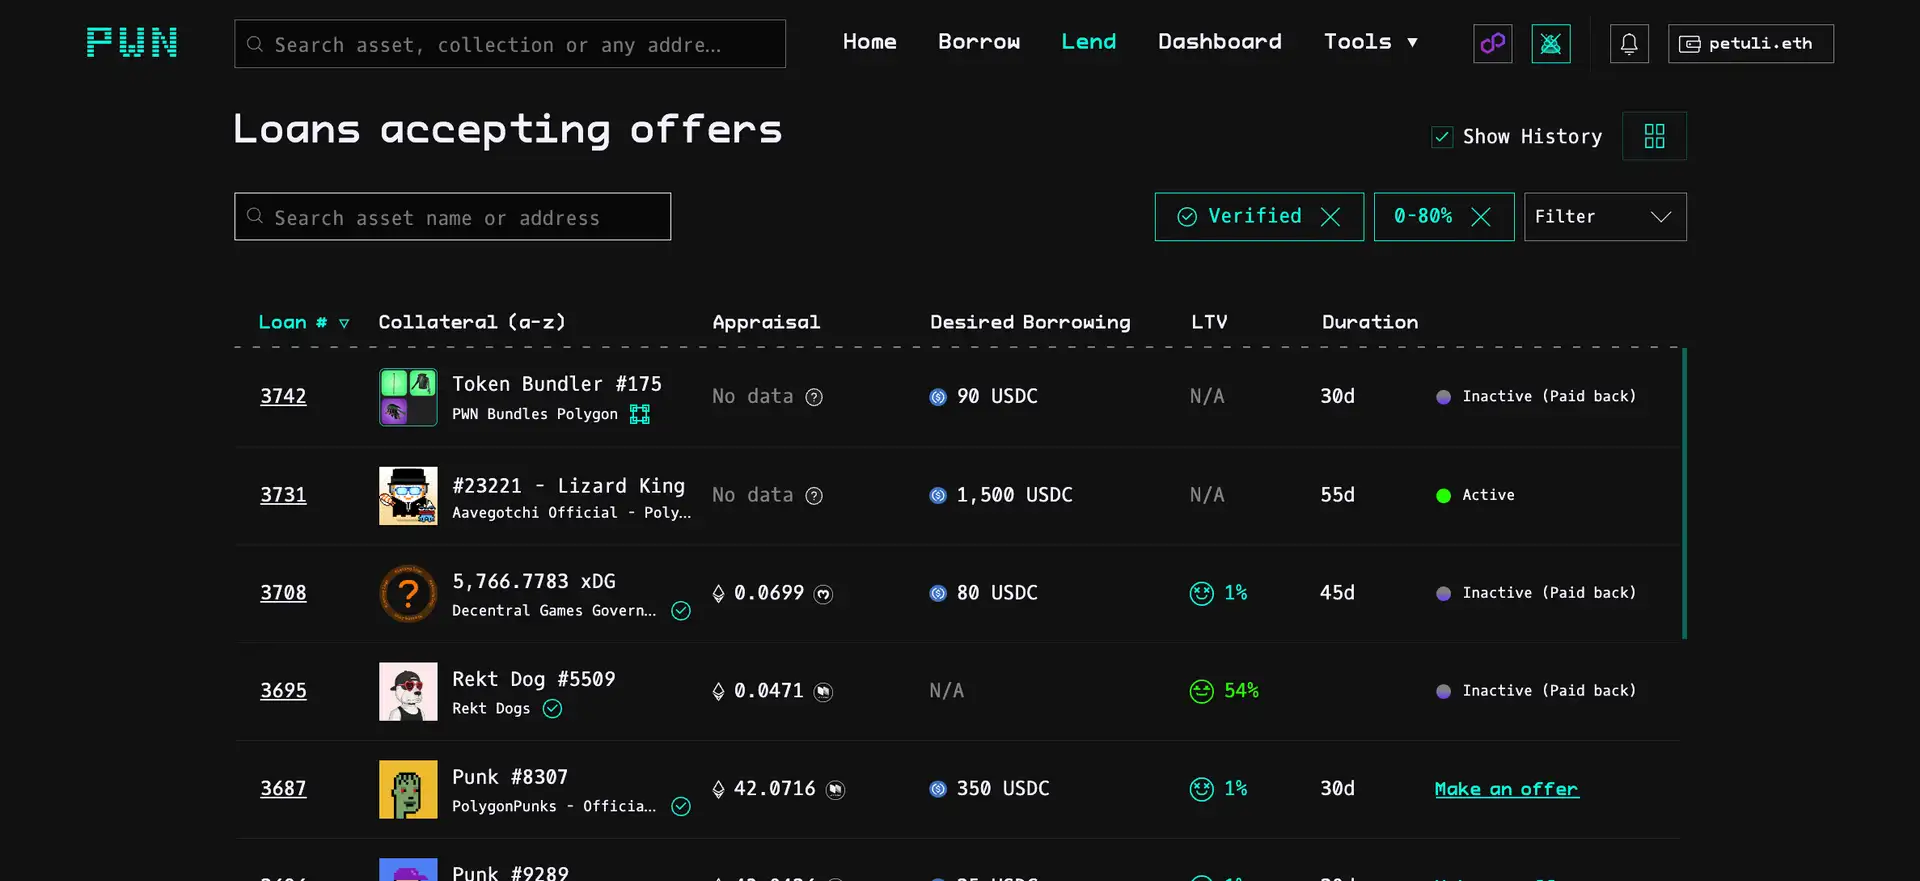Click the verified checkmark beside Rekt Dogs
Image resolution: width=1920 pixels, height=881 pixels.
(x=552, y=709)
